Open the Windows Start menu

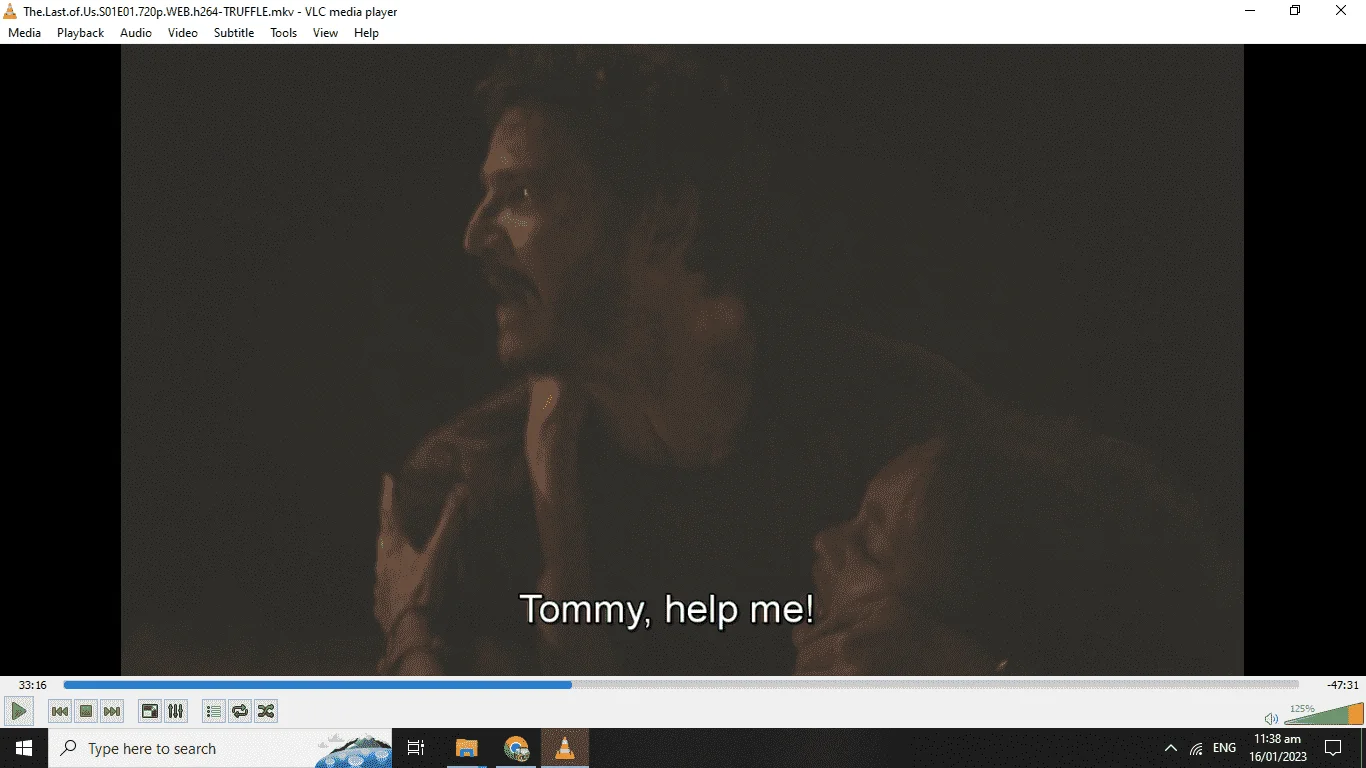tap(24, 748)
